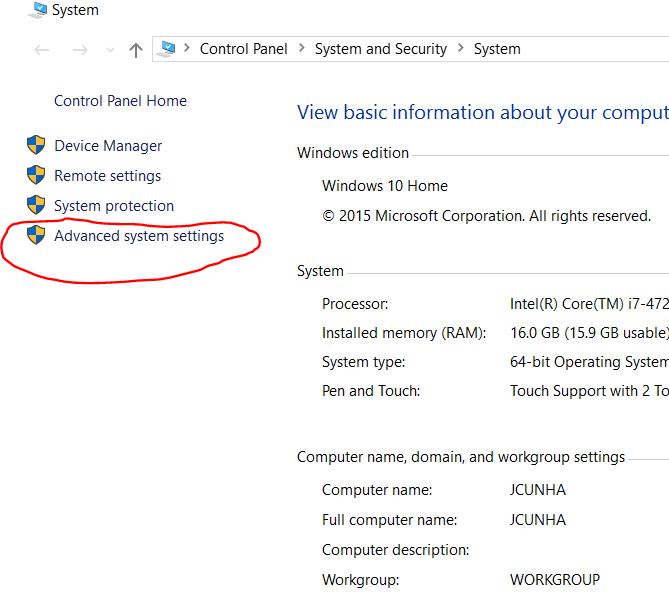Image resolution: width=669 pixels, height=592 pixels.
Task: Select System and Security breadcrumb
Action: coord(381,49)
